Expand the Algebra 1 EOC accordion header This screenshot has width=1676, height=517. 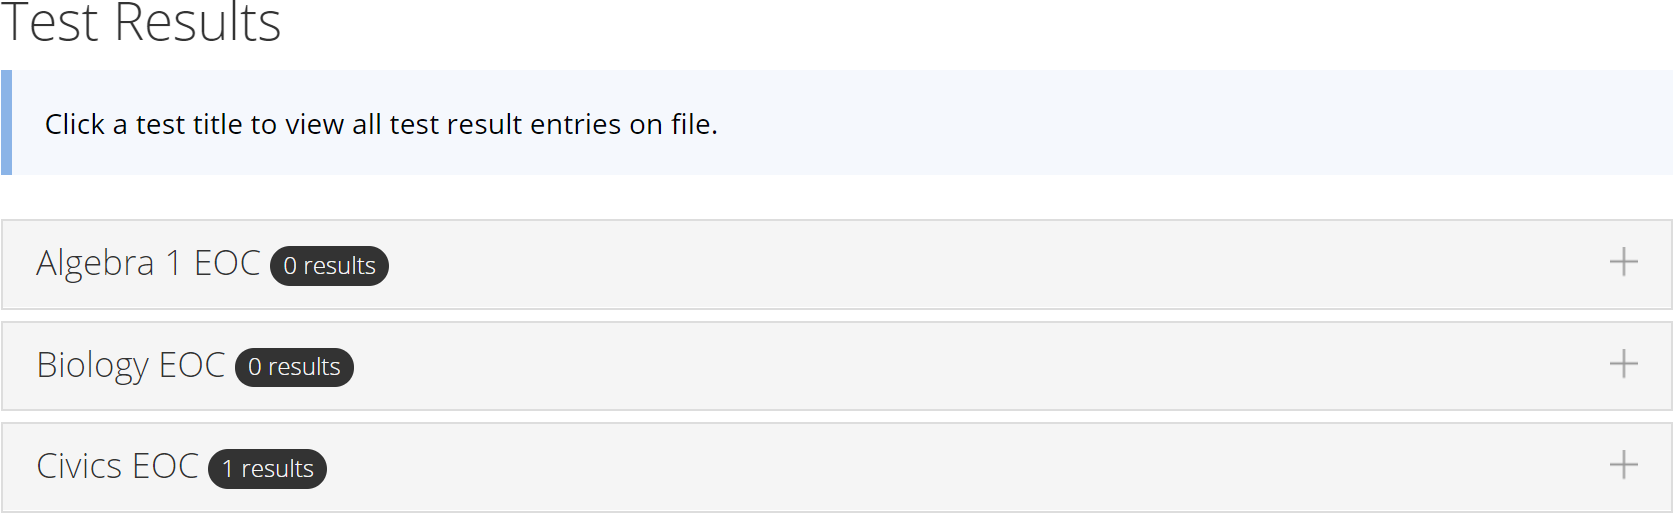pos(837,264)
